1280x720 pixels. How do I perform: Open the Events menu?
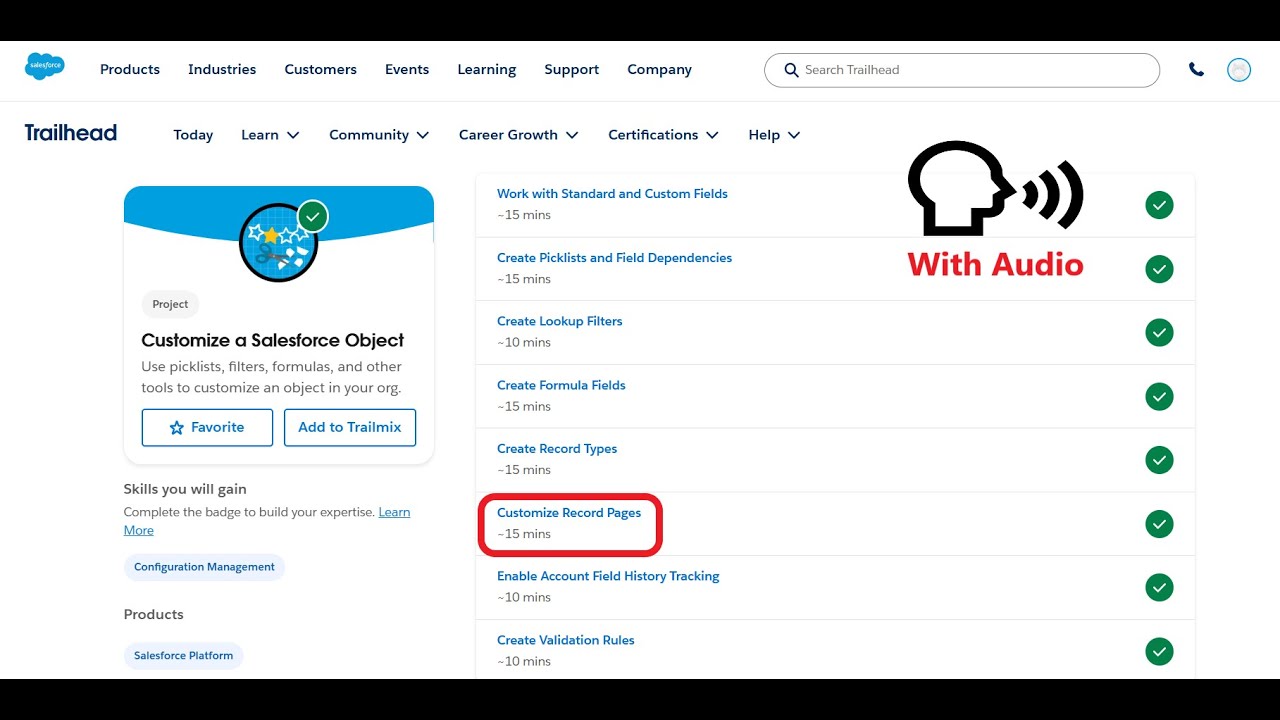[x=407, y=70]
